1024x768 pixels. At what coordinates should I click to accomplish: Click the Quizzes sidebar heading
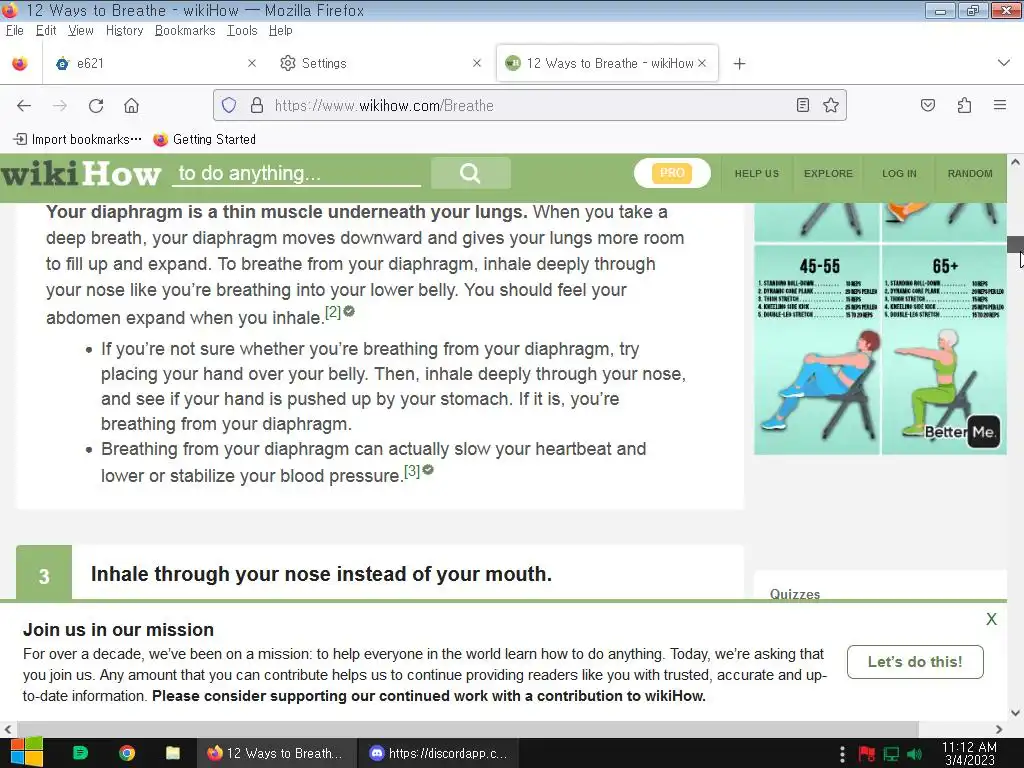click(x=795, y=594)
